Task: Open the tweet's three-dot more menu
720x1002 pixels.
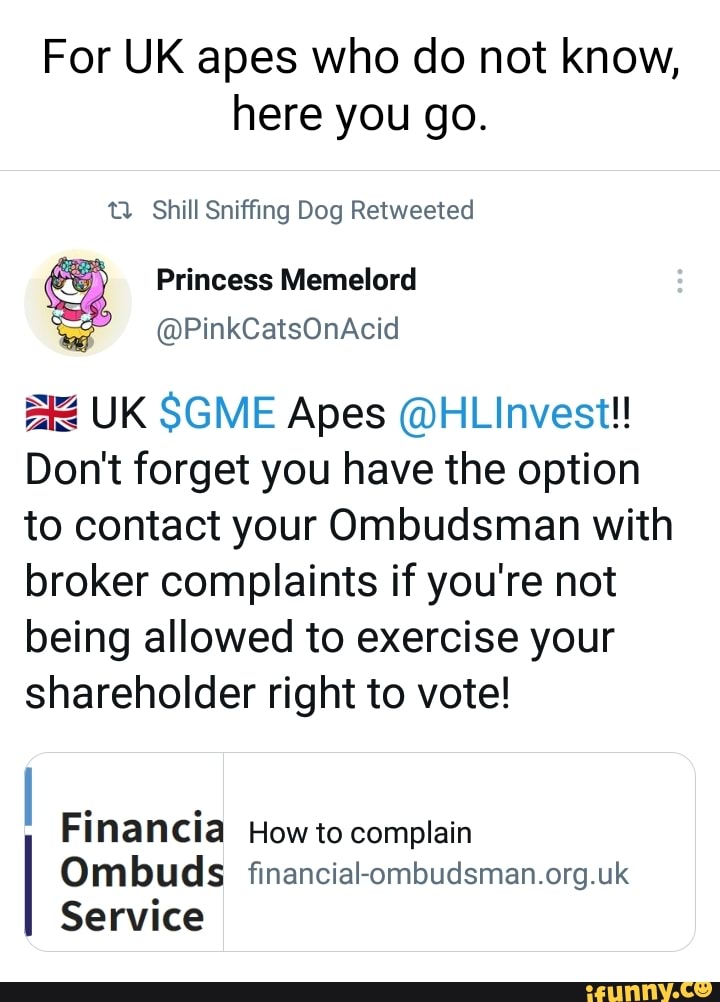Action: [680, 281]
